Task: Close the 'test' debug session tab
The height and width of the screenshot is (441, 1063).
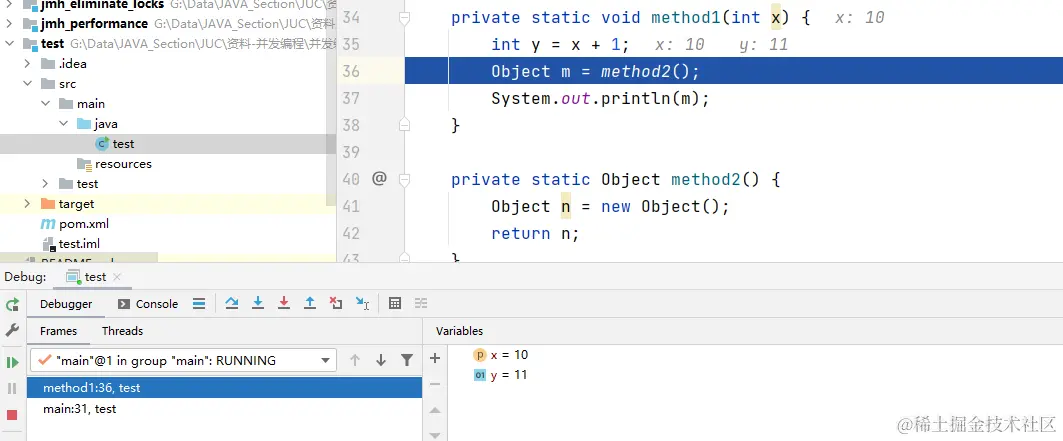Action: click(117, 276)
